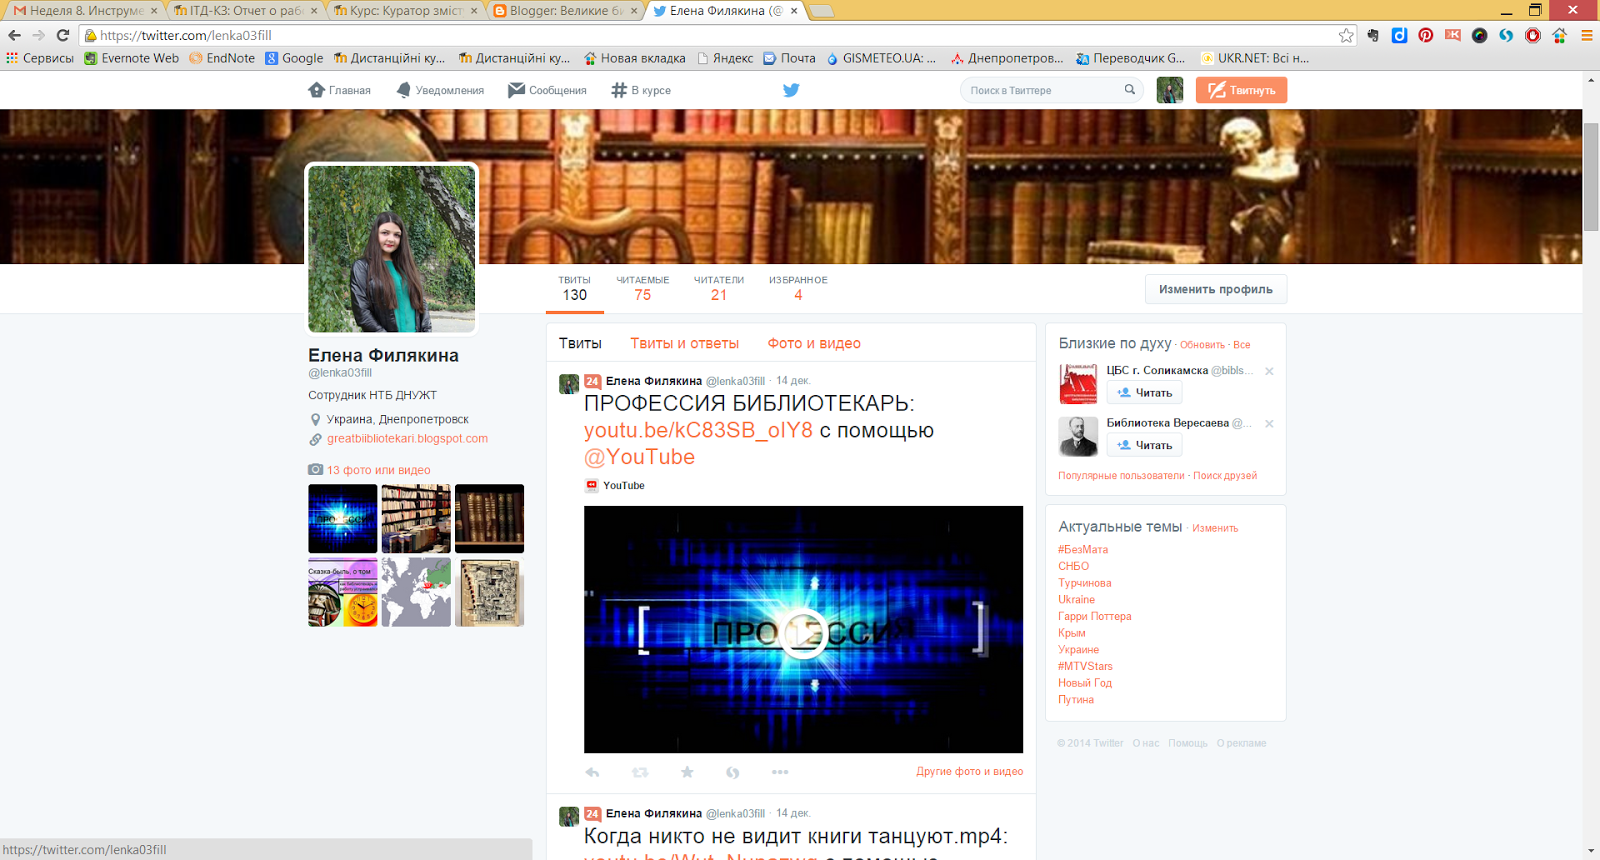This screenshot has height=860, width=1600.
Task: Play the ПРОФЕССИЯ video
Action: [803, 632]
